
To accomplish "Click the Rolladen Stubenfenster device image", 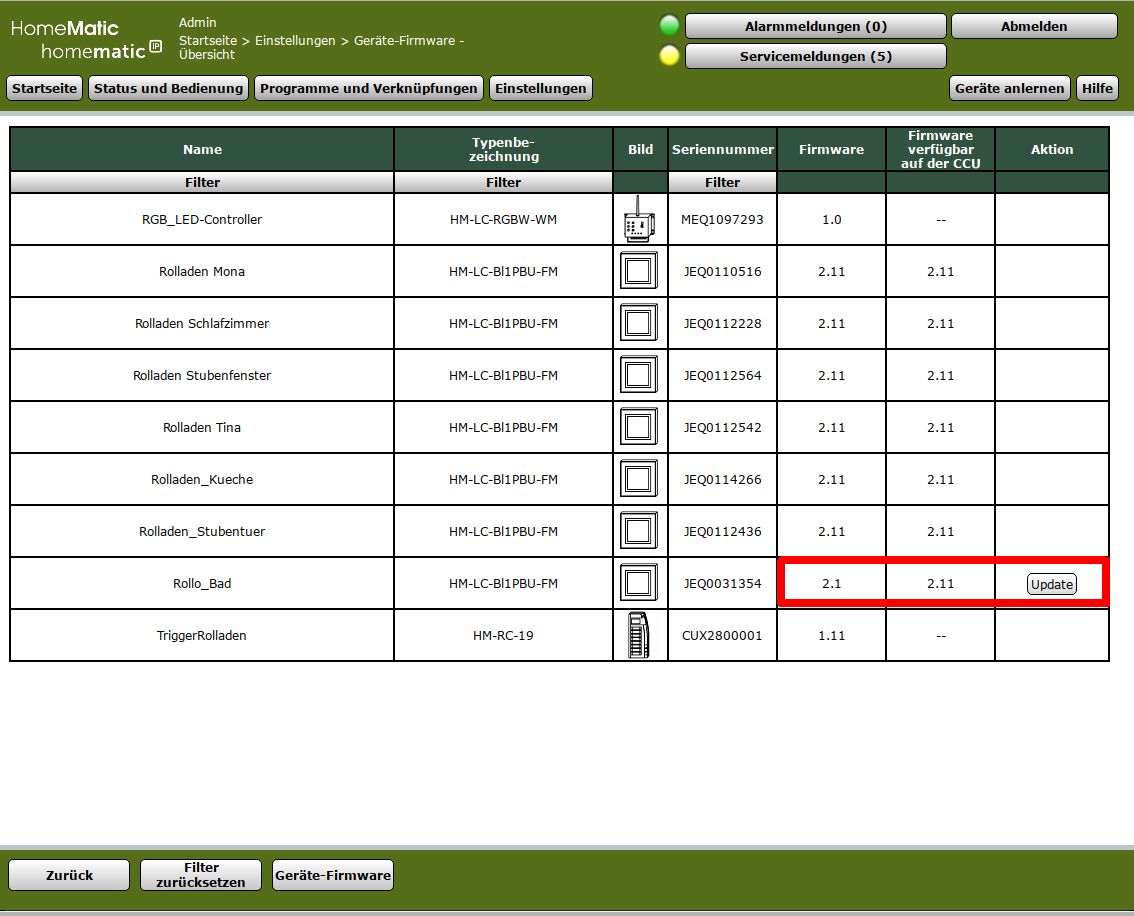I will pos(639,375).
